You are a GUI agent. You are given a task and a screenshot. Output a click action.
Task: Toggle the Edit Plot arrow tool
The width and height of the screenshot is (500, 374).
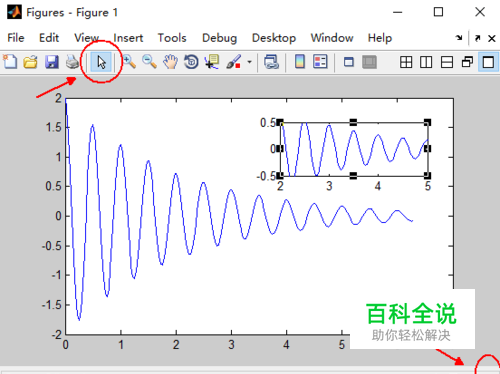(x=101, y=62)
